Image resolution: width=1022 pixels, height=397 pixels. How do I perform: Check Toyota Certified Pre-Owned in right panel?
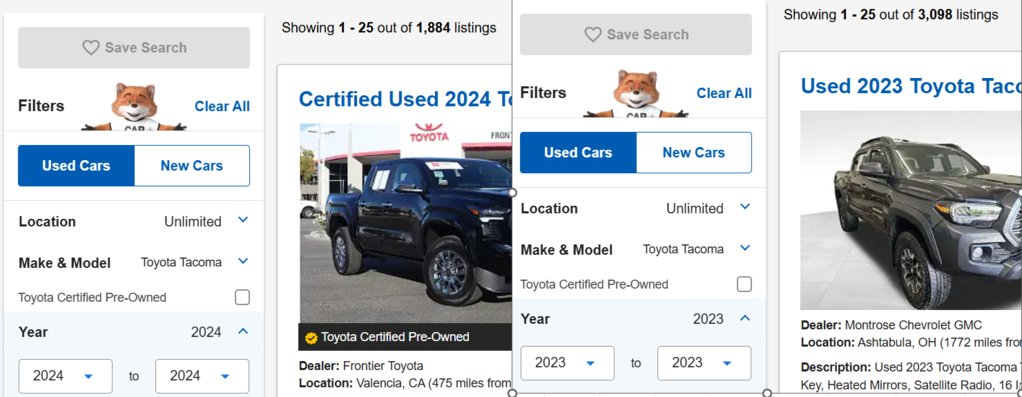pyautogui.click(x=744, y=284)
